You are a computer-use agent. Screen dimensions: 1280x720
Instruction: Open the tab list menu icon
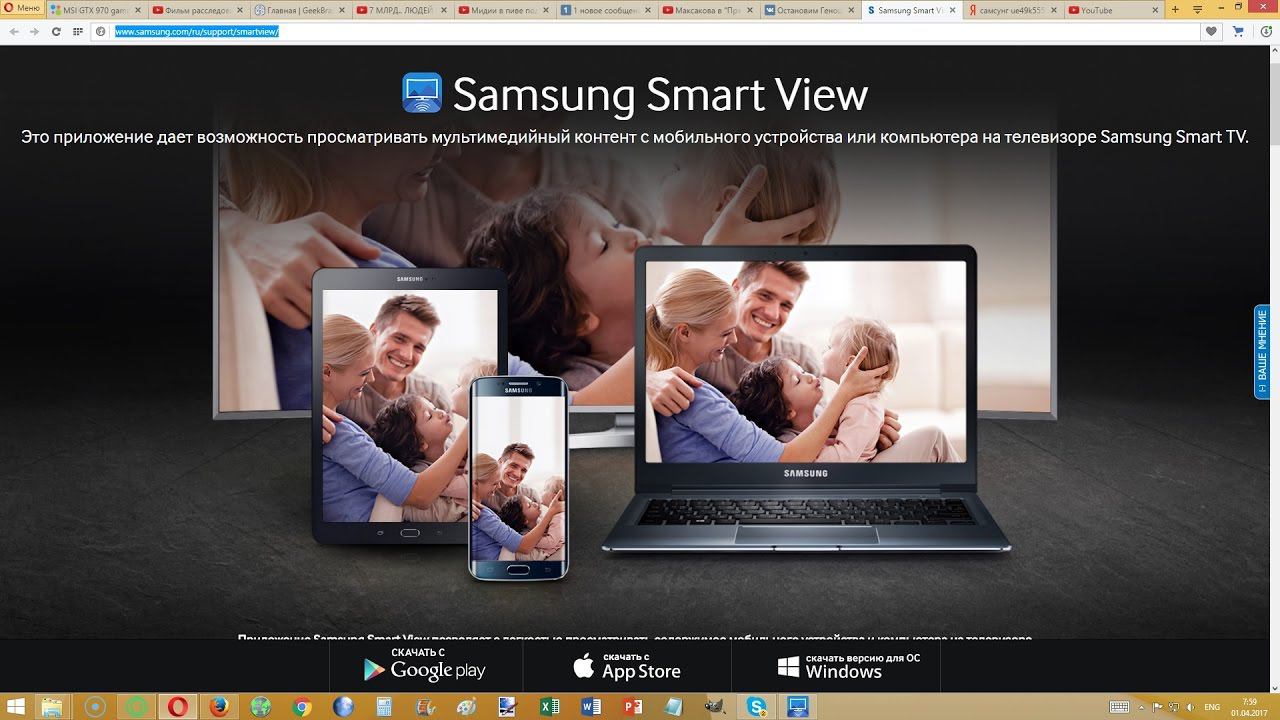[1197, 10]
